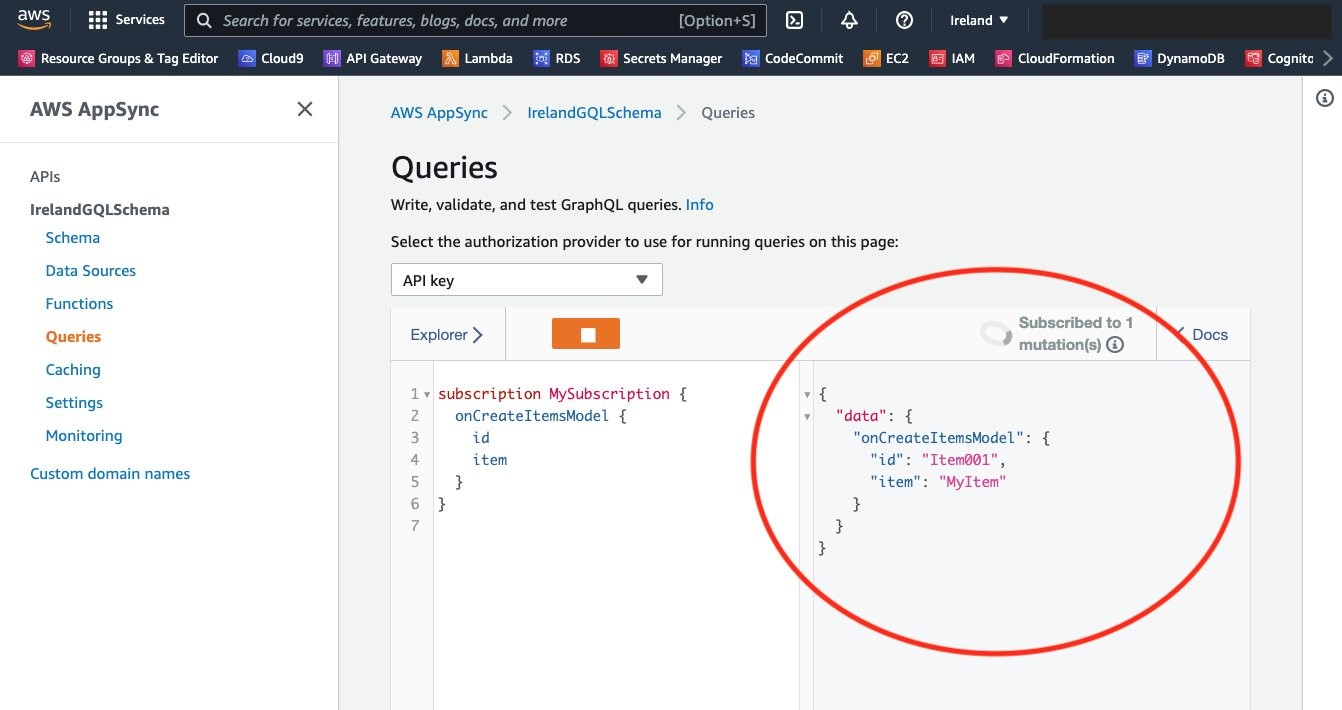Image resolution: width=1342 pixels, height=710 pixels.
Task: Open the info panel icon at right edge
Action: pyautogui.click(x=1325, y=98)
